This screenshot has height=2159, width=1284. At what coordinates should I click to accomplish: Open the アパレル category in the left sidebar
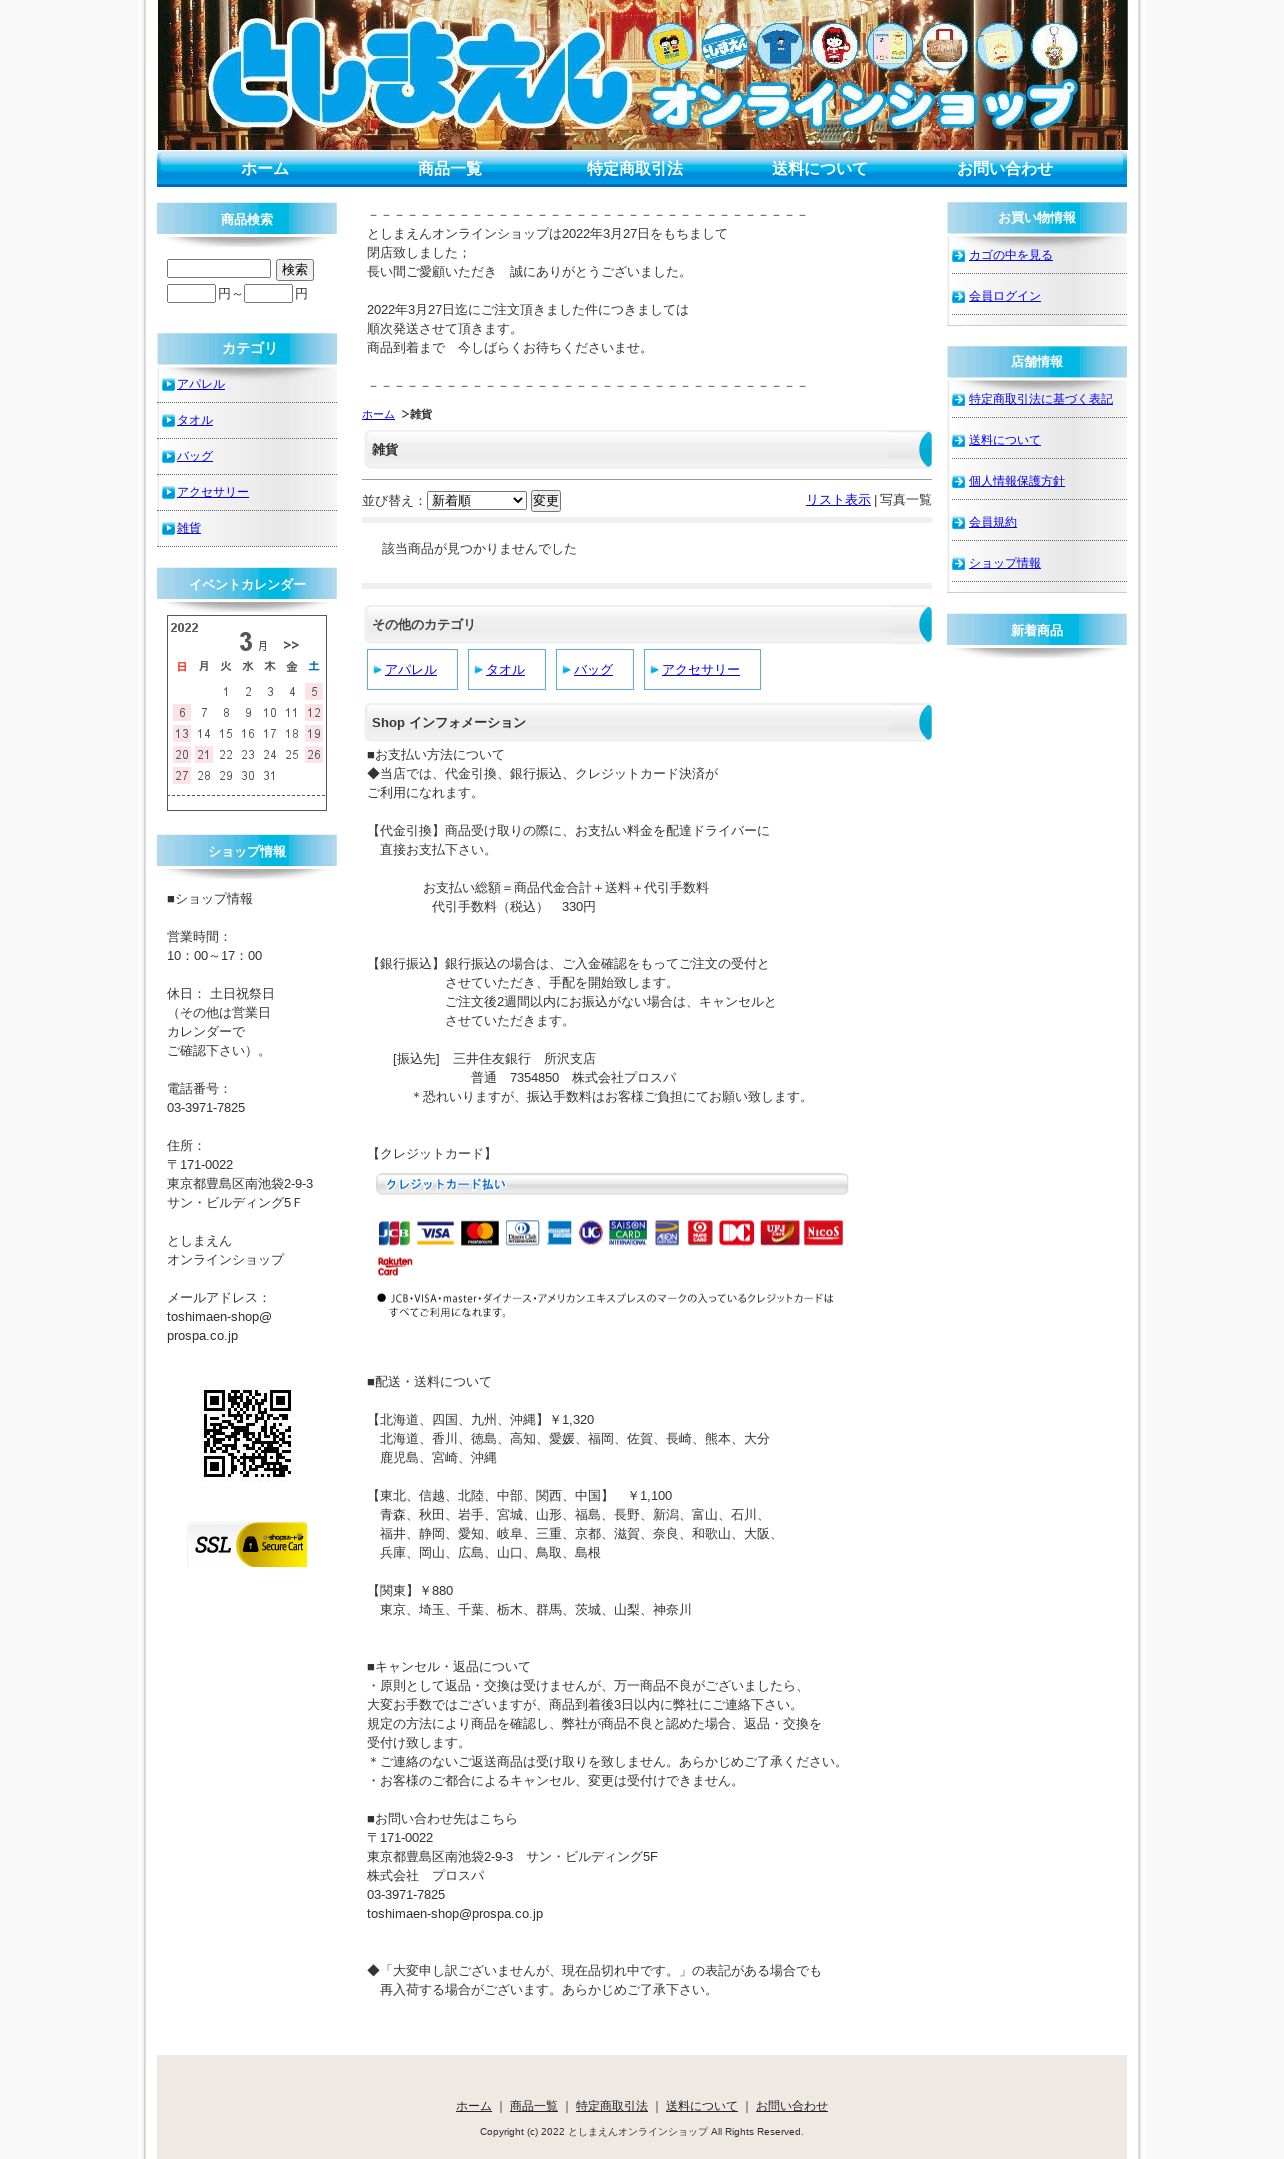pos(201,384)
